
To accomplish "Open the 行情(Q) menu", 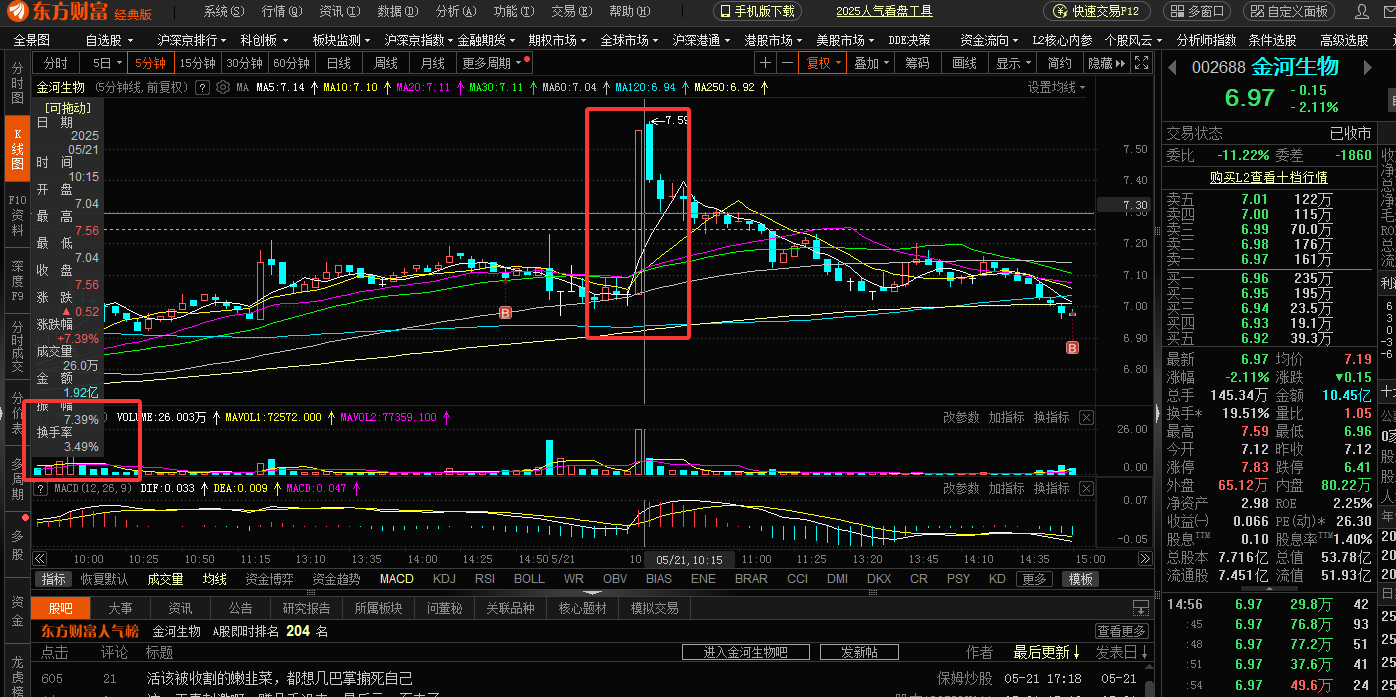I will [282, 11].
